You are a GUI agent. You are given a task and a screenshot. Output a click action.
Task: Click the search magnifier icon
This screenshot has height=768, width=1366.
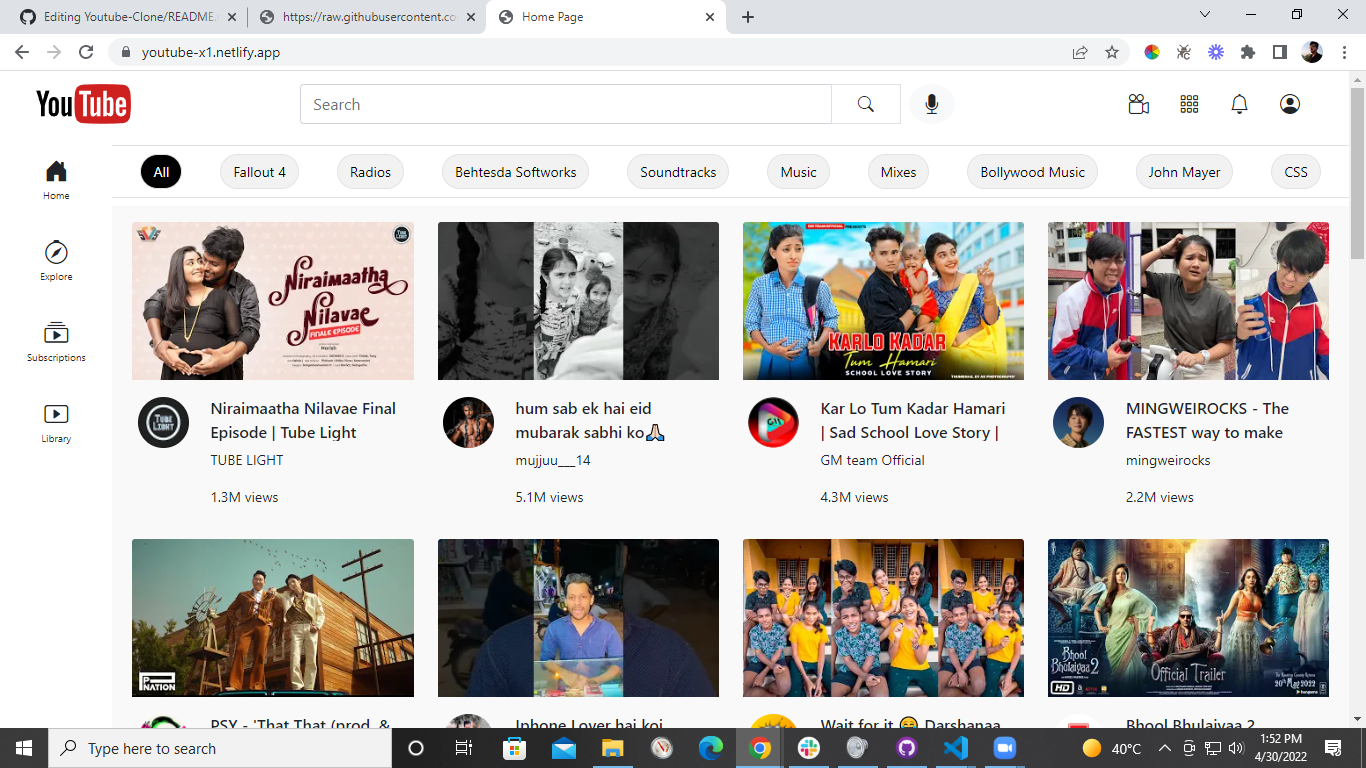click(x=865, y=103)
